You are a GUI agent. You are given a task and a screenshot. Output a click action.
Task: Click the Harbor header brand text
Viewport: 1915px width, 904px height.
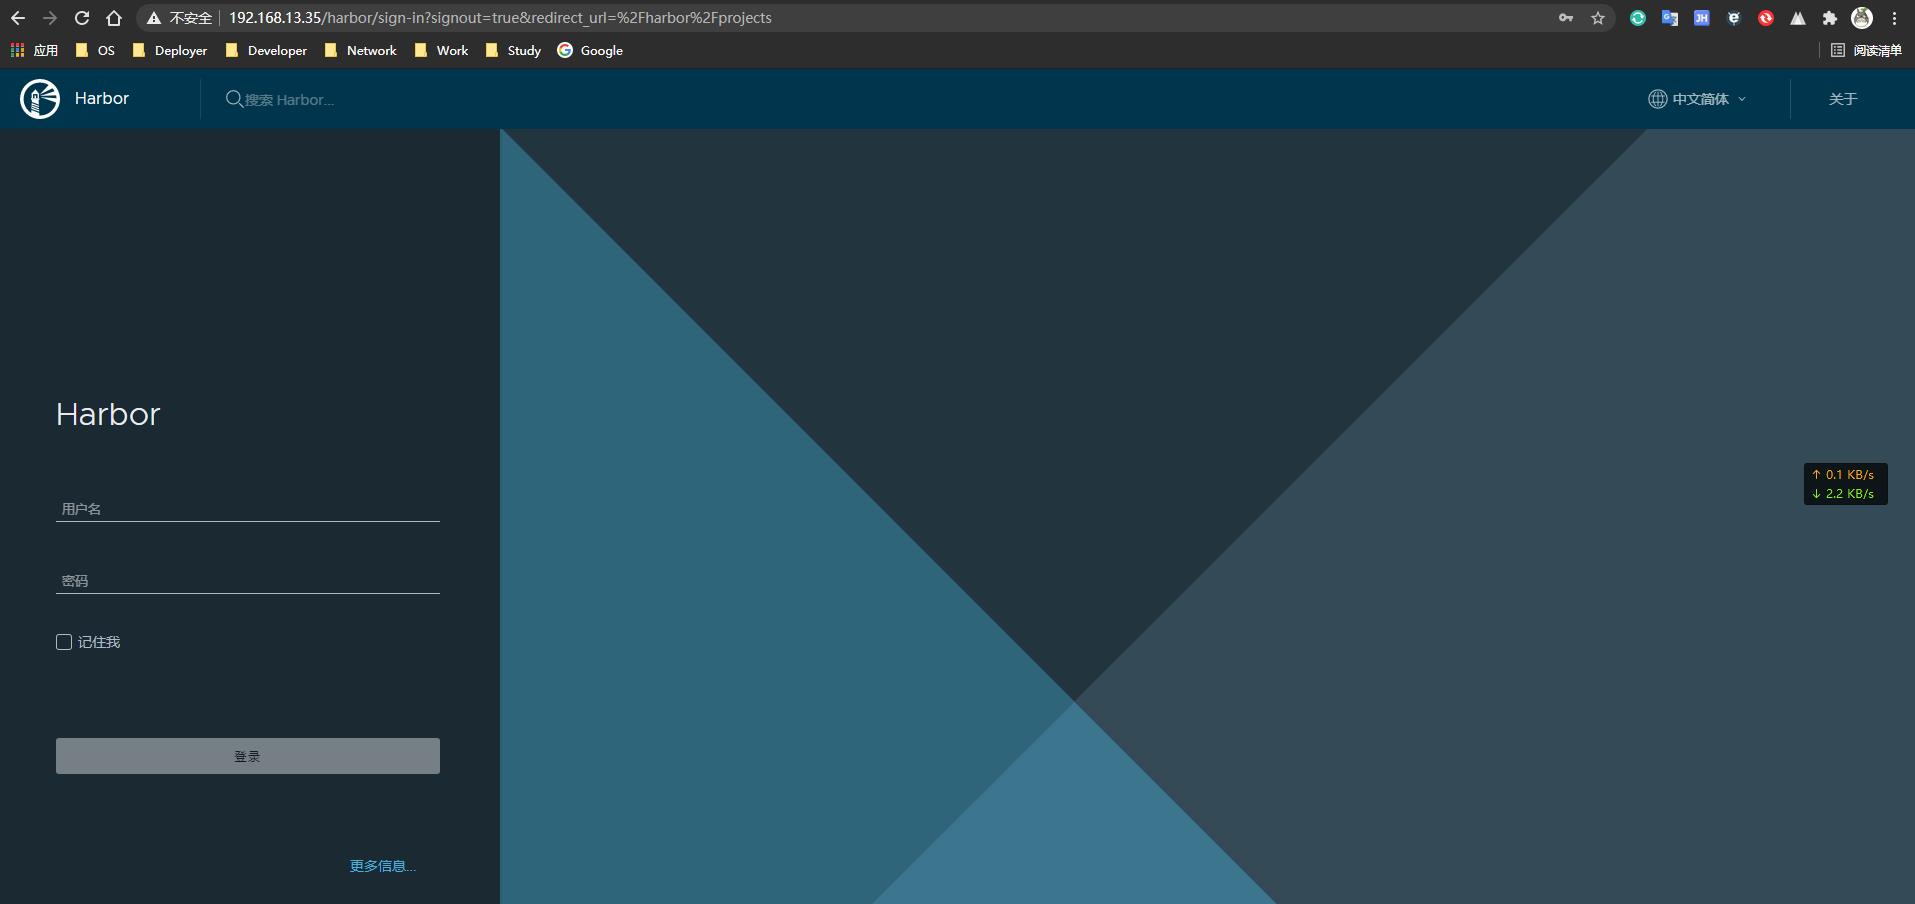102,98
